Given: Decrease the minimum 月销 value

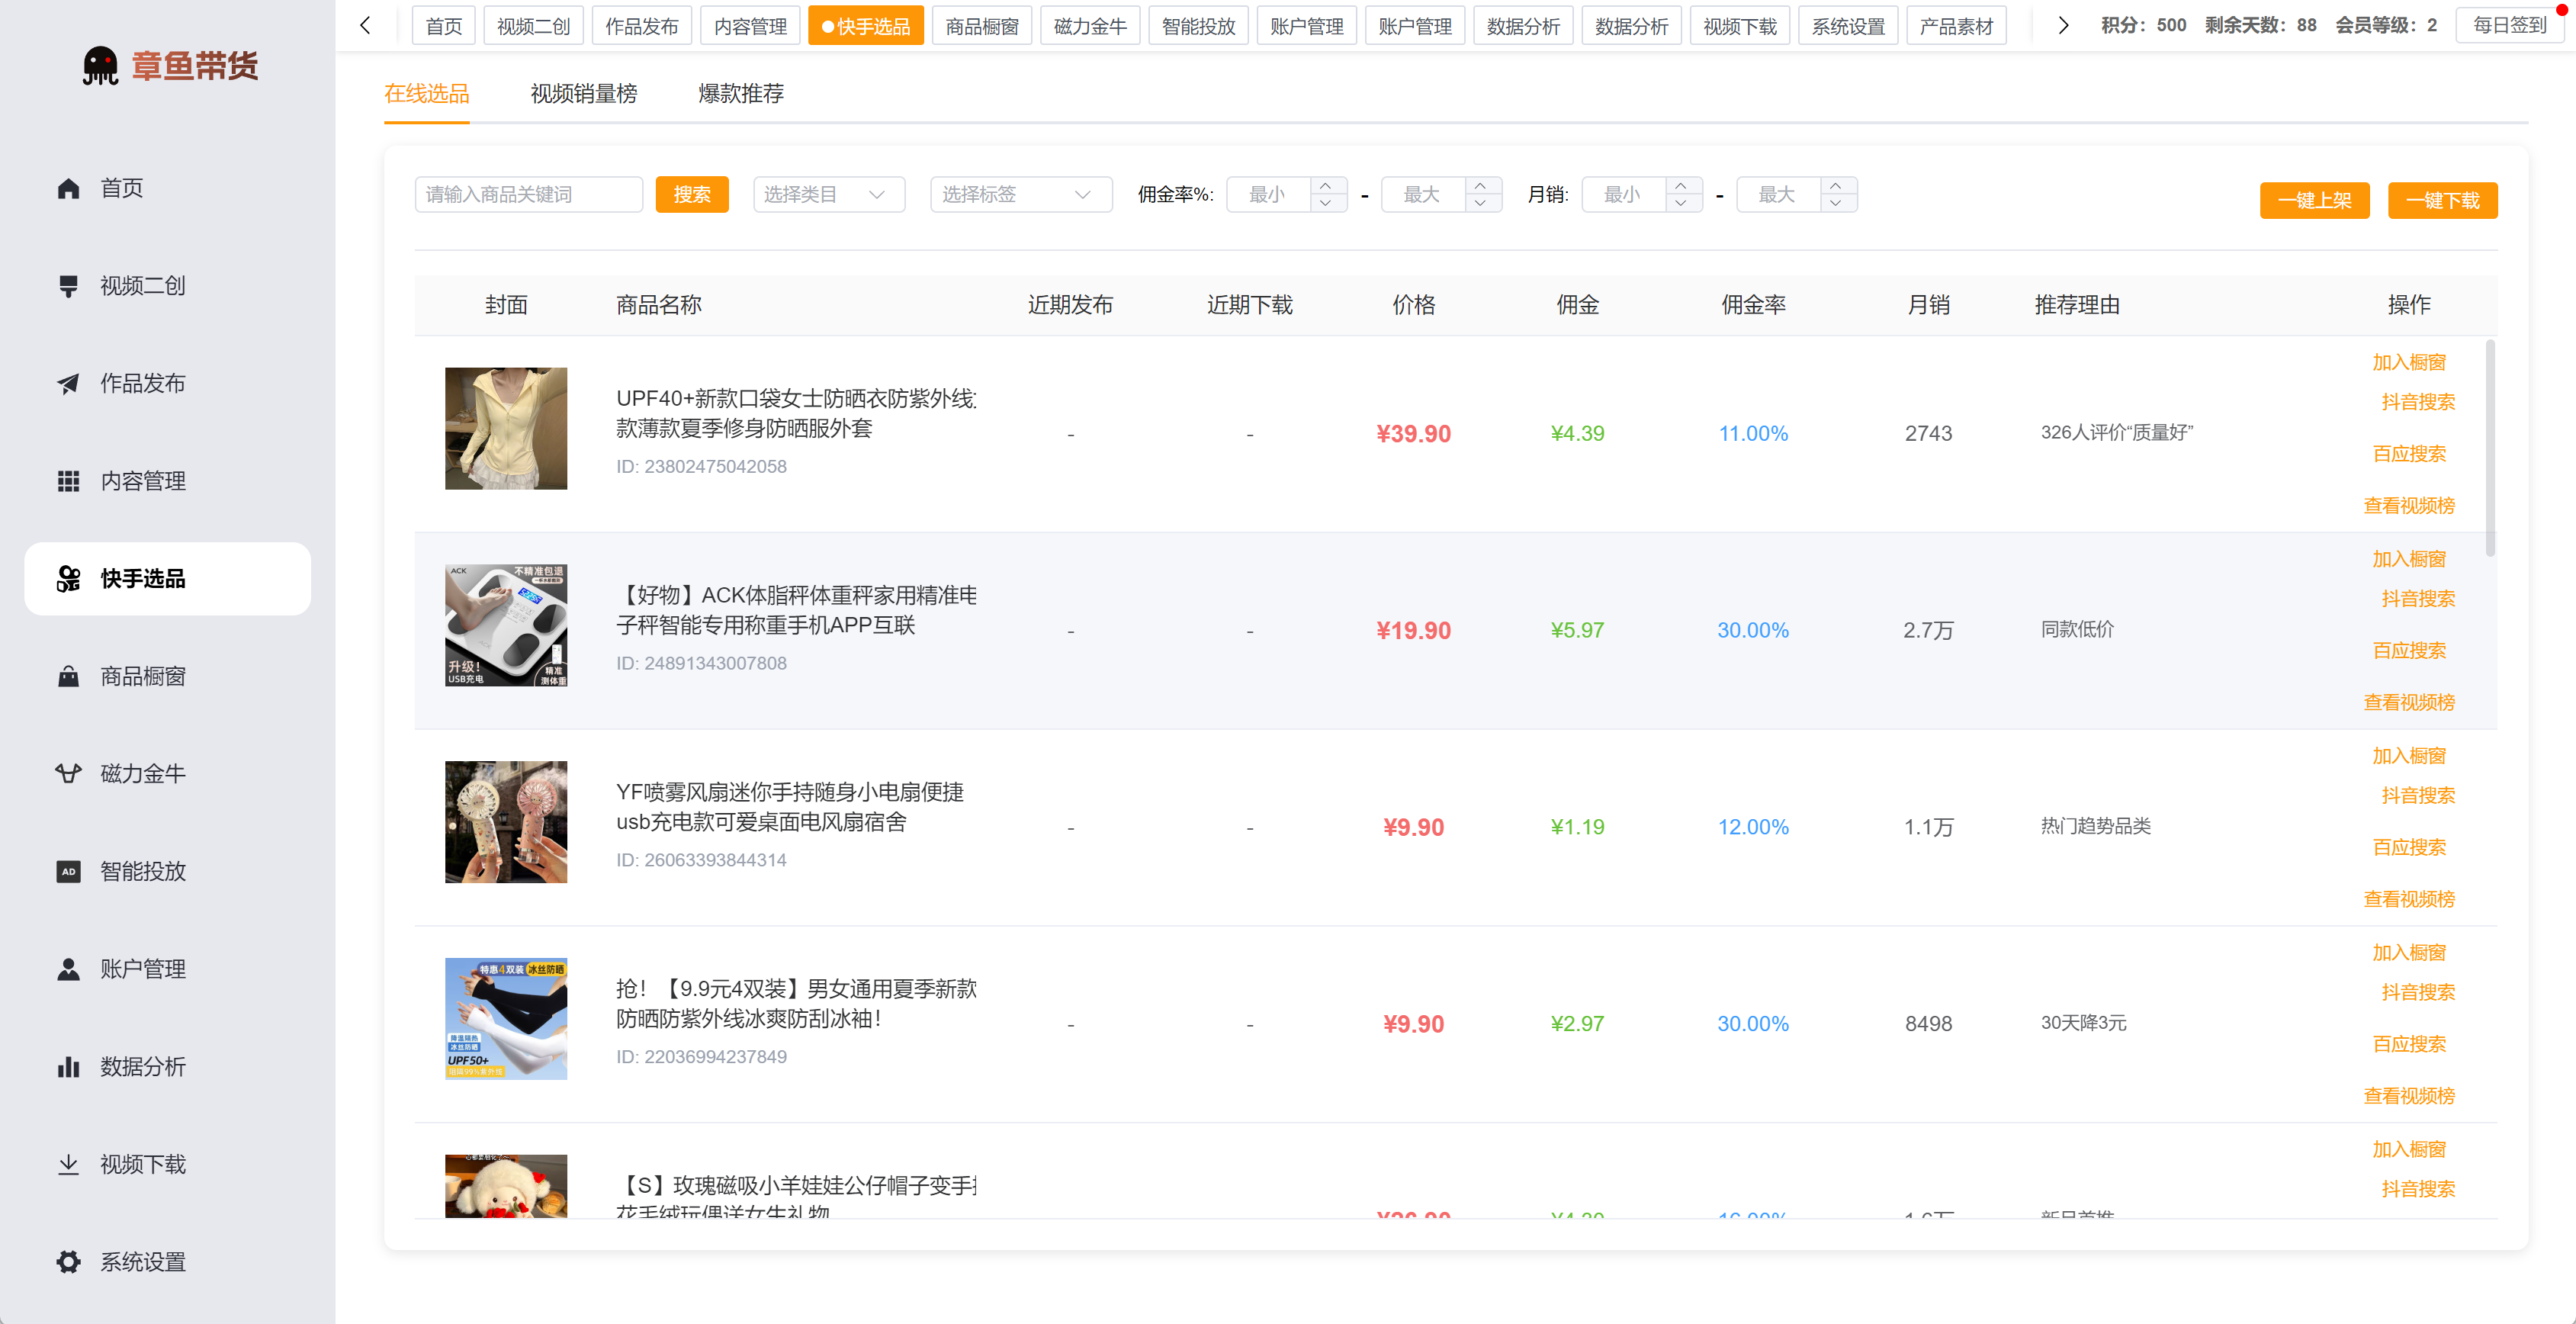Looking at the screenshot, I should pos(1681,203).
